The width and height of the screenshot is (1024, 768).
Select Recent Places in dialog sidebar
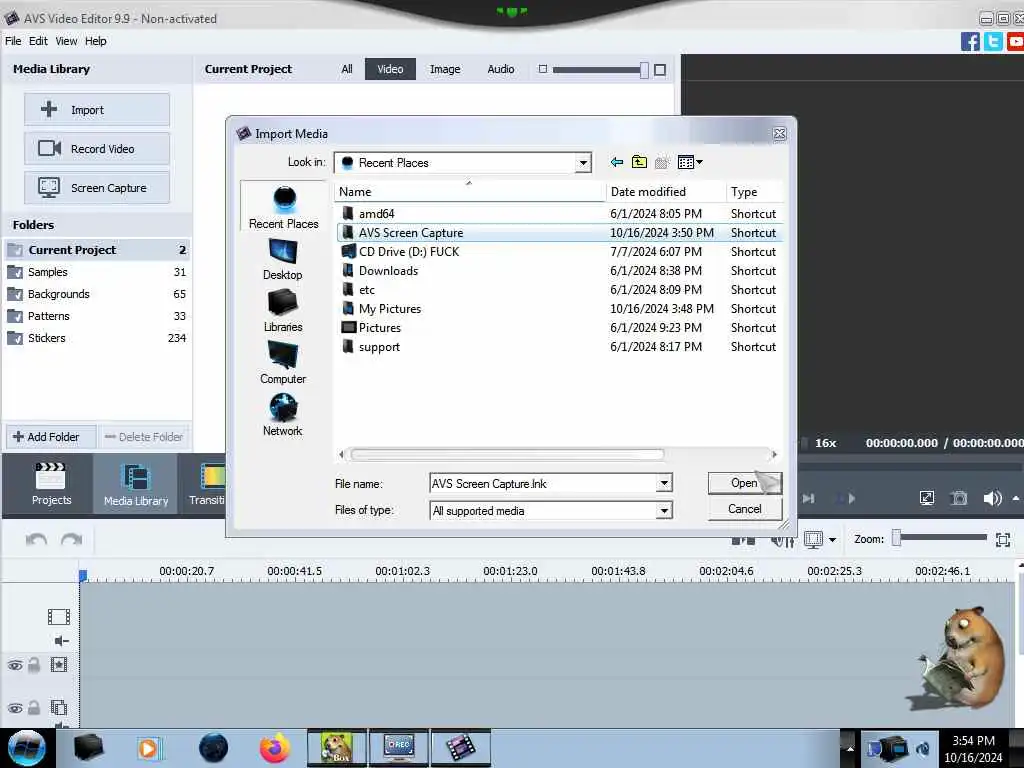[x=283, y=207]
